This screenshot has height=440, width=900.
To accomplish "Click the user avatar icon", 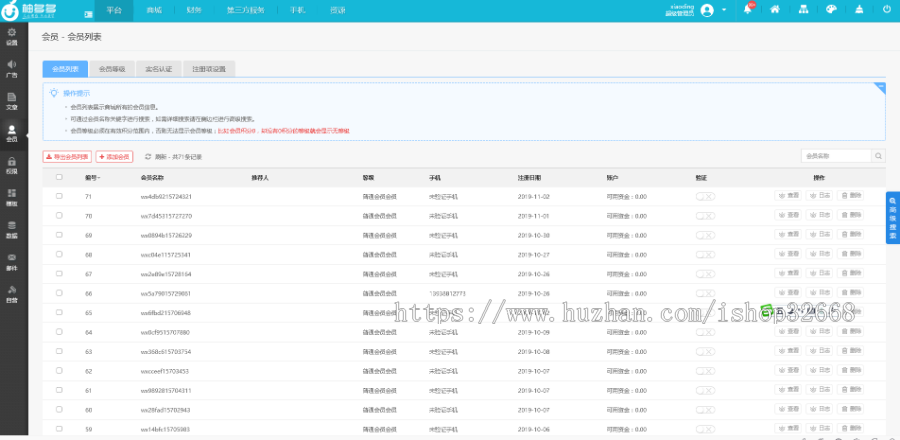I will pyautogui.click(x=707, y=10).
